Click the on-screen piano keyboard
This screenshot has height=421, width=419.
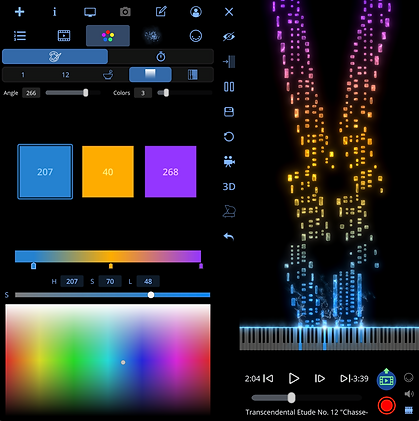[x=329, y=338]
